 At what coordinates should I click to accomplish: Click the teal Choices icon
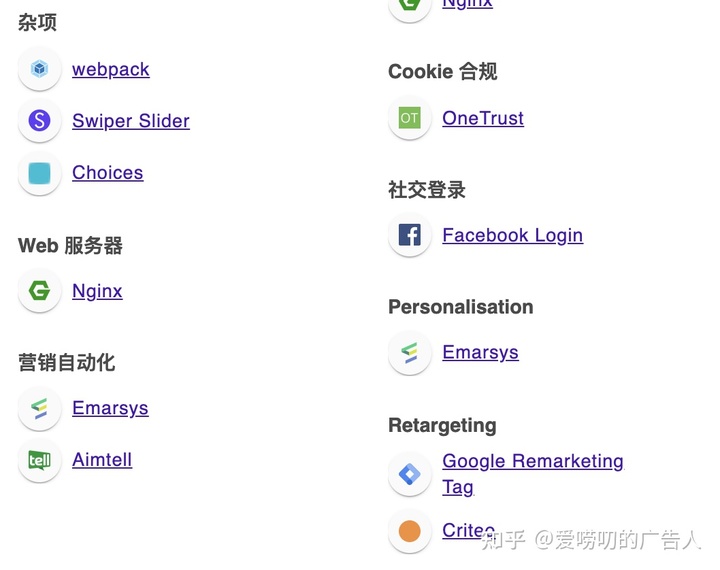click(x=39, y=173)
